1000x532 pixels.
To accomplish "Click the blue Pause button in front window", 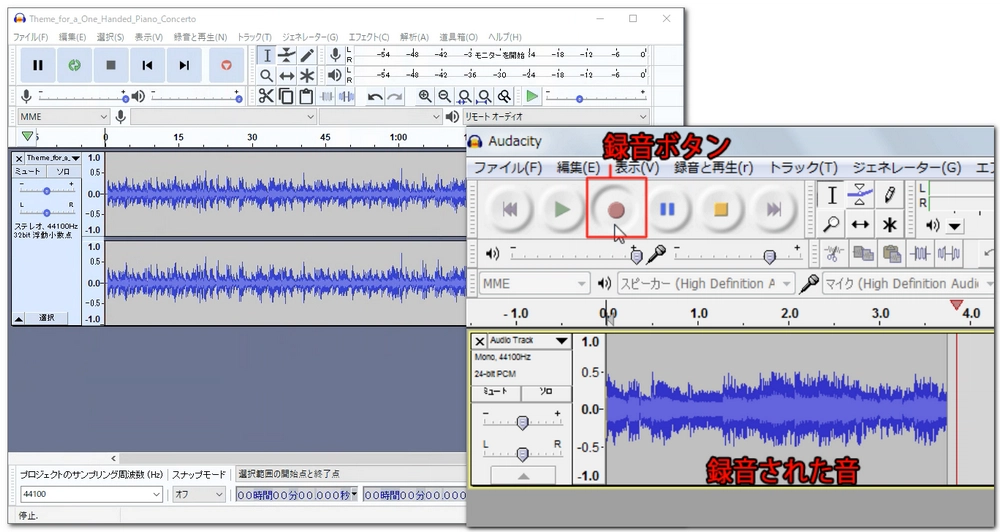I will pos(667,209).
